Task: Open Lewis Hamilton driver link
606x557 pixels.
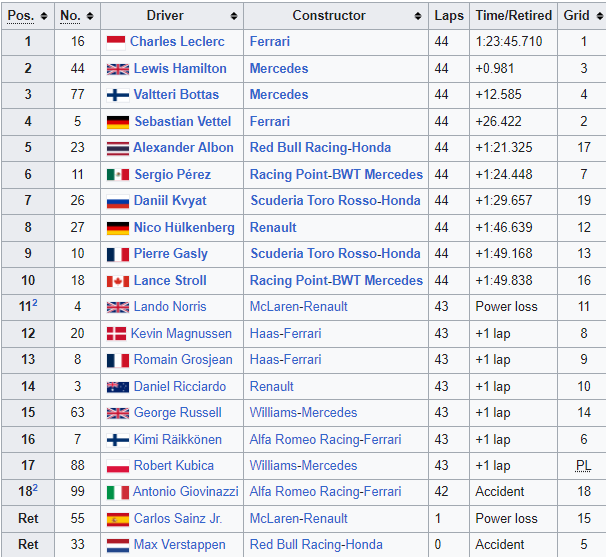Action: (x=180, y=68)
